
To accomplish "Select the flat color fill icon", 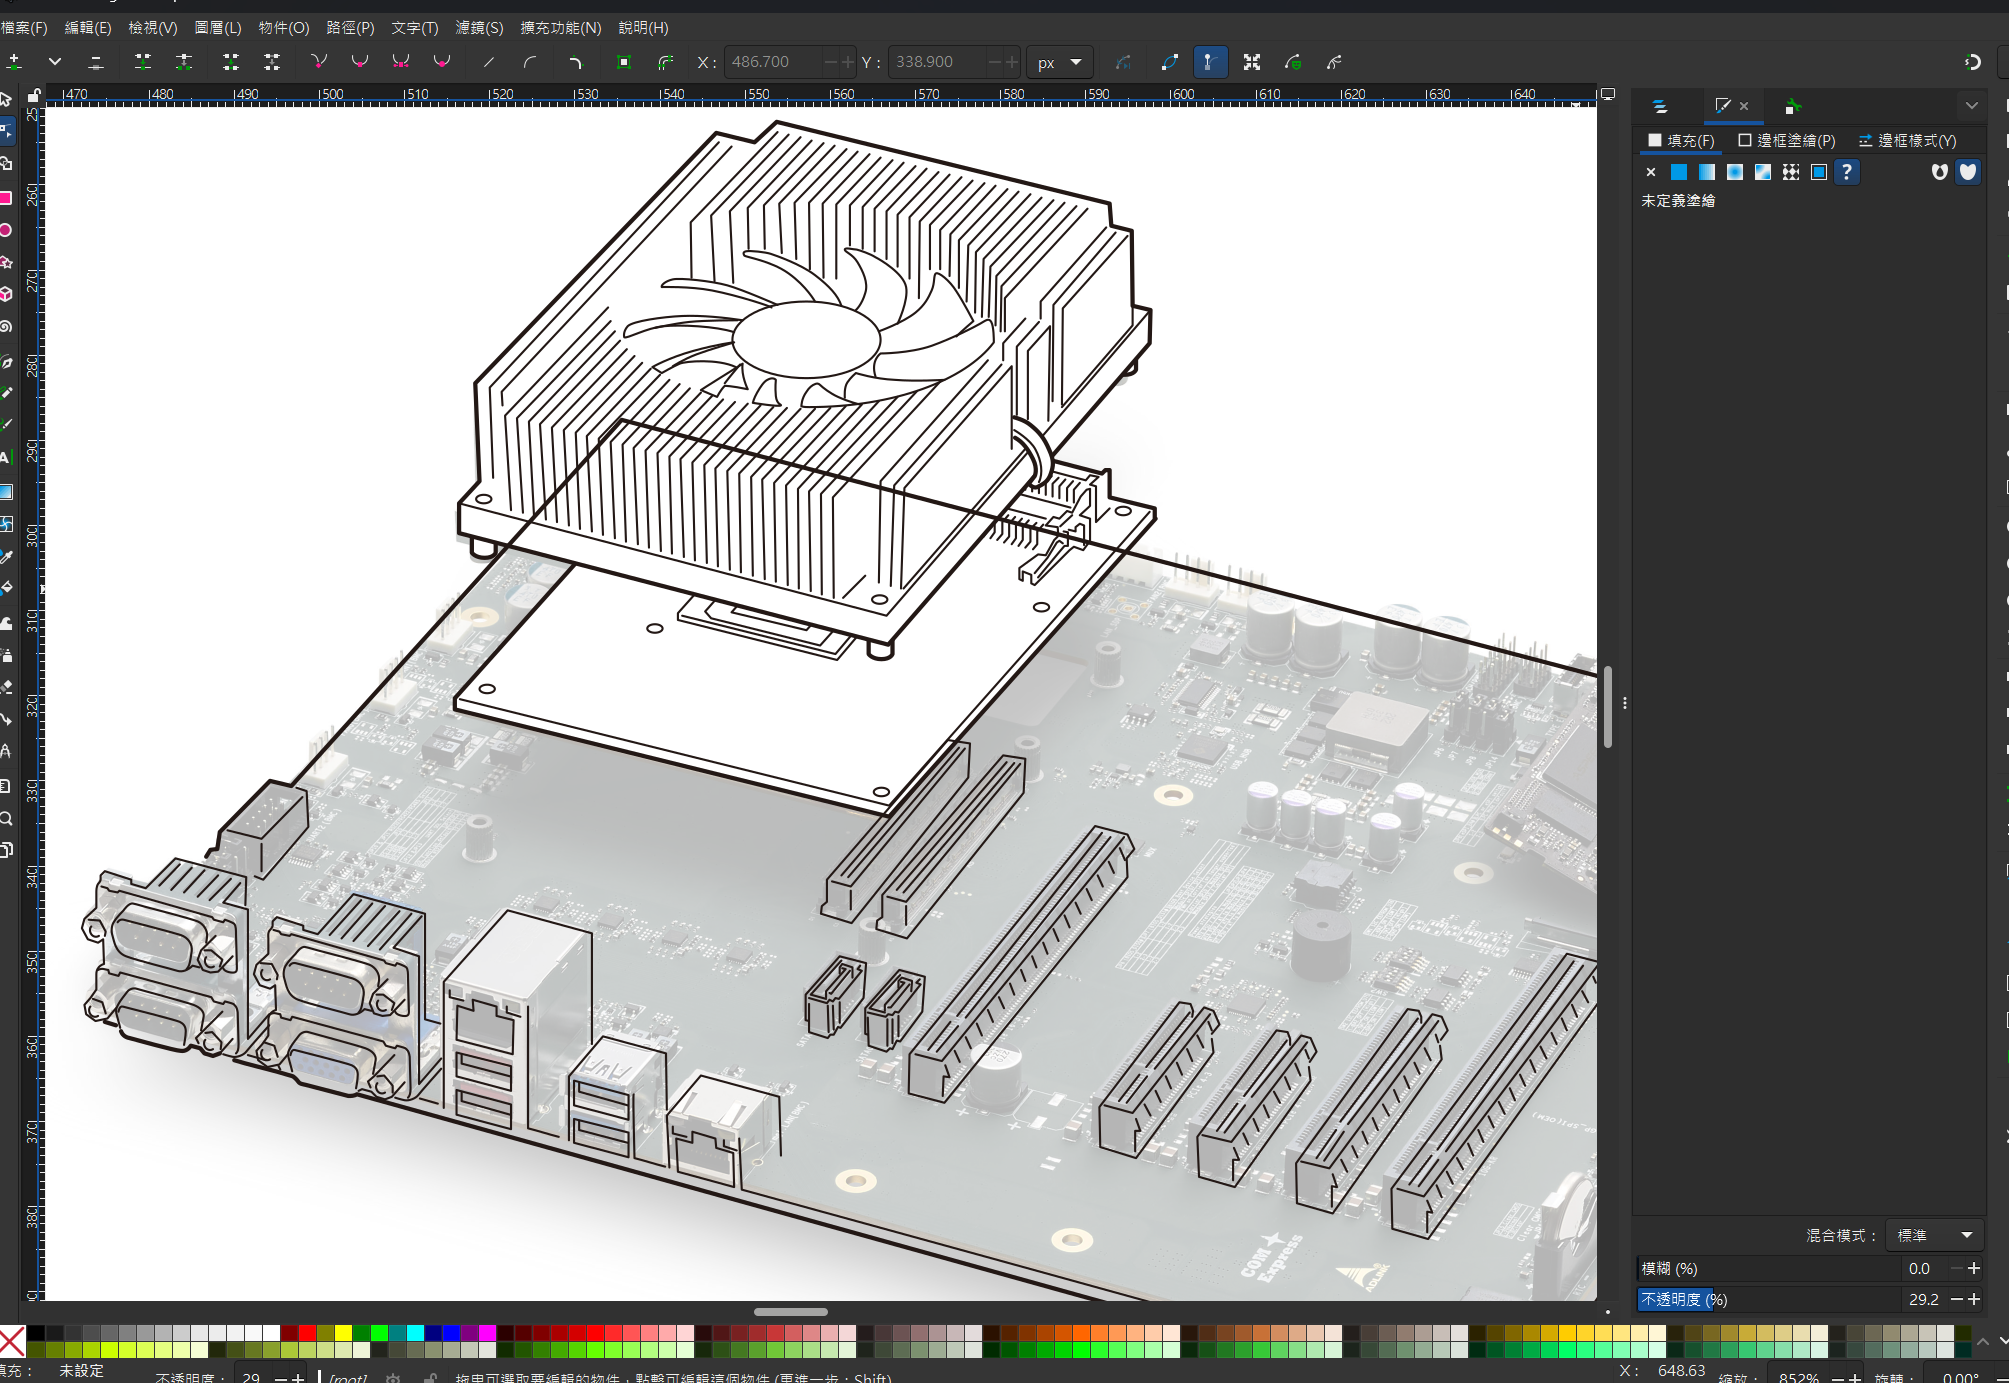I will 1679,172.
